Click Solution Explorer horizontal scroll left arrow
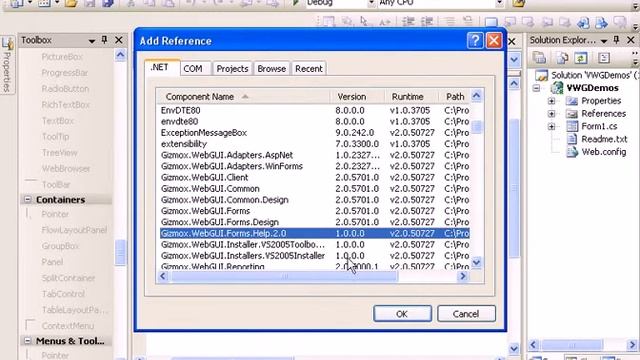Image resolution: width=640 pixels, height=360 pixels. 533,345
